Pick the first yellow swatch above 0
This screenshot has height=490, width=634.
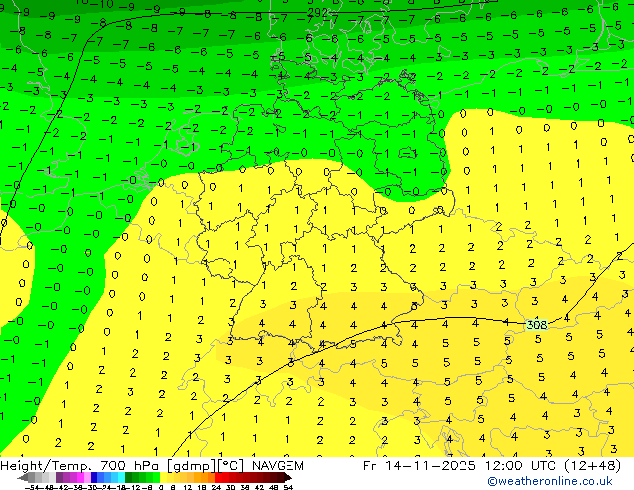[163, 477]
